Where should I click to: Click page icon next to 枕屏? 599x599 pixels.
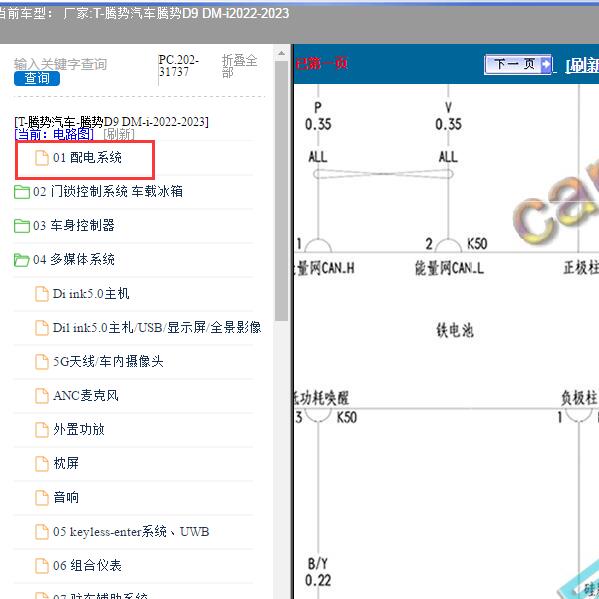(x=42, y=464)
